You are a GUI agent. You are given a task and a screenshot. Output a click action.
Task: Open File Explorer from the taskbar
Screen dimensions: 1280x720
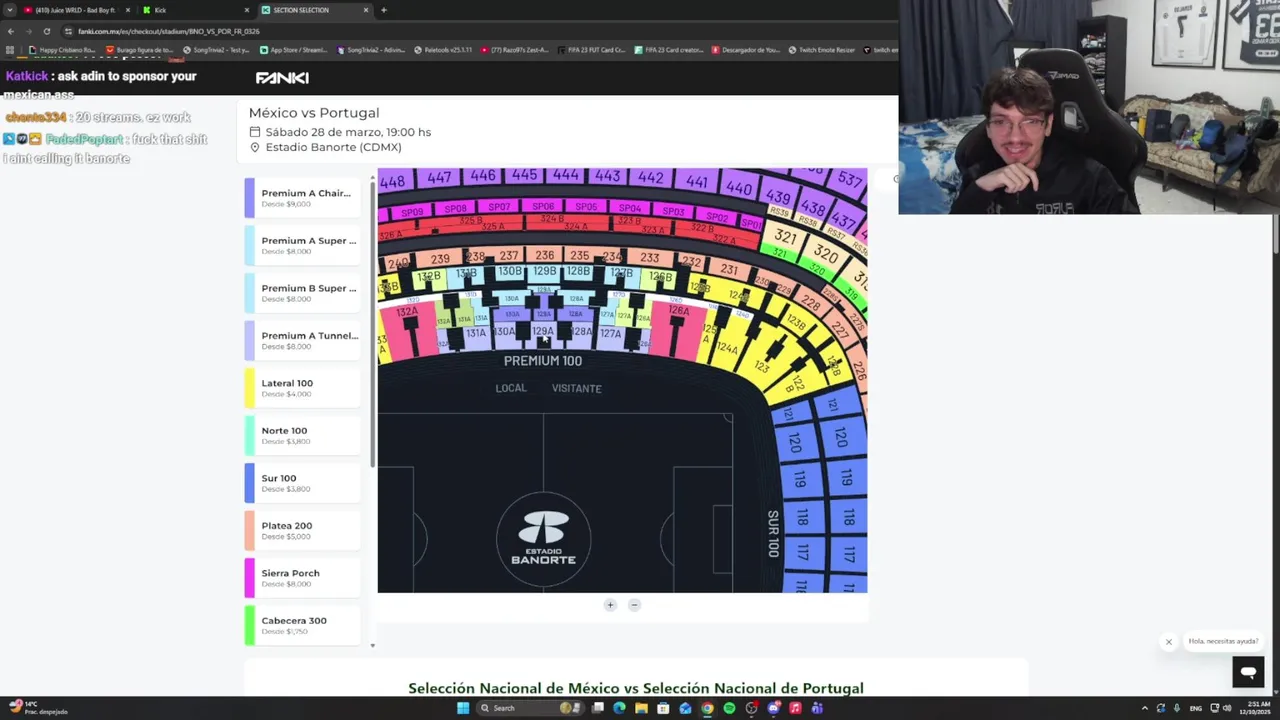tap(641, 708)
